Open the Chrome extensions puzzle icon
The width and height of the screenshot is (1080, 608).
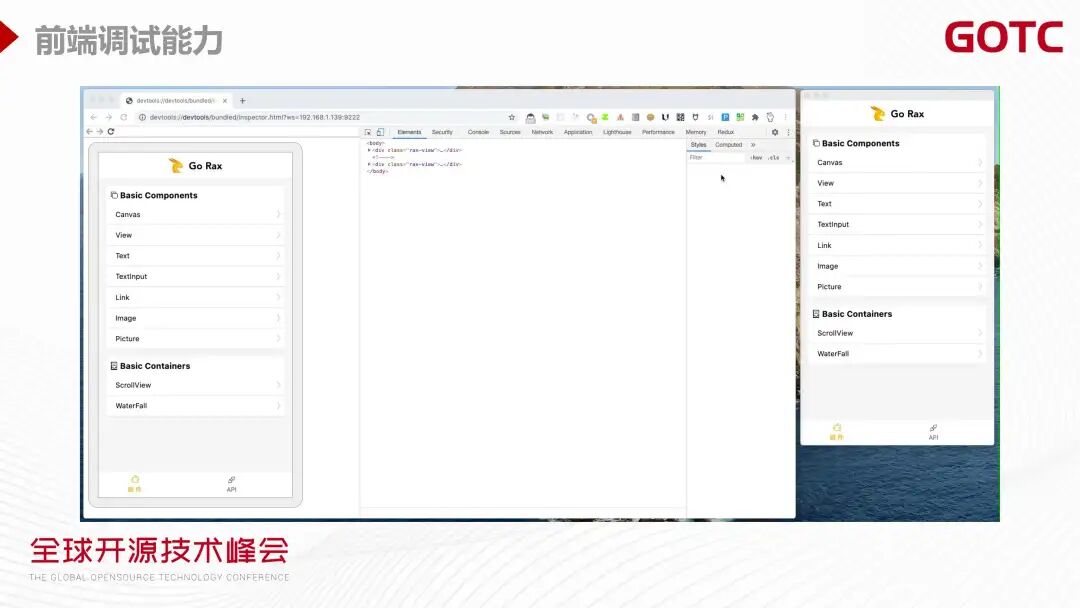755,117
